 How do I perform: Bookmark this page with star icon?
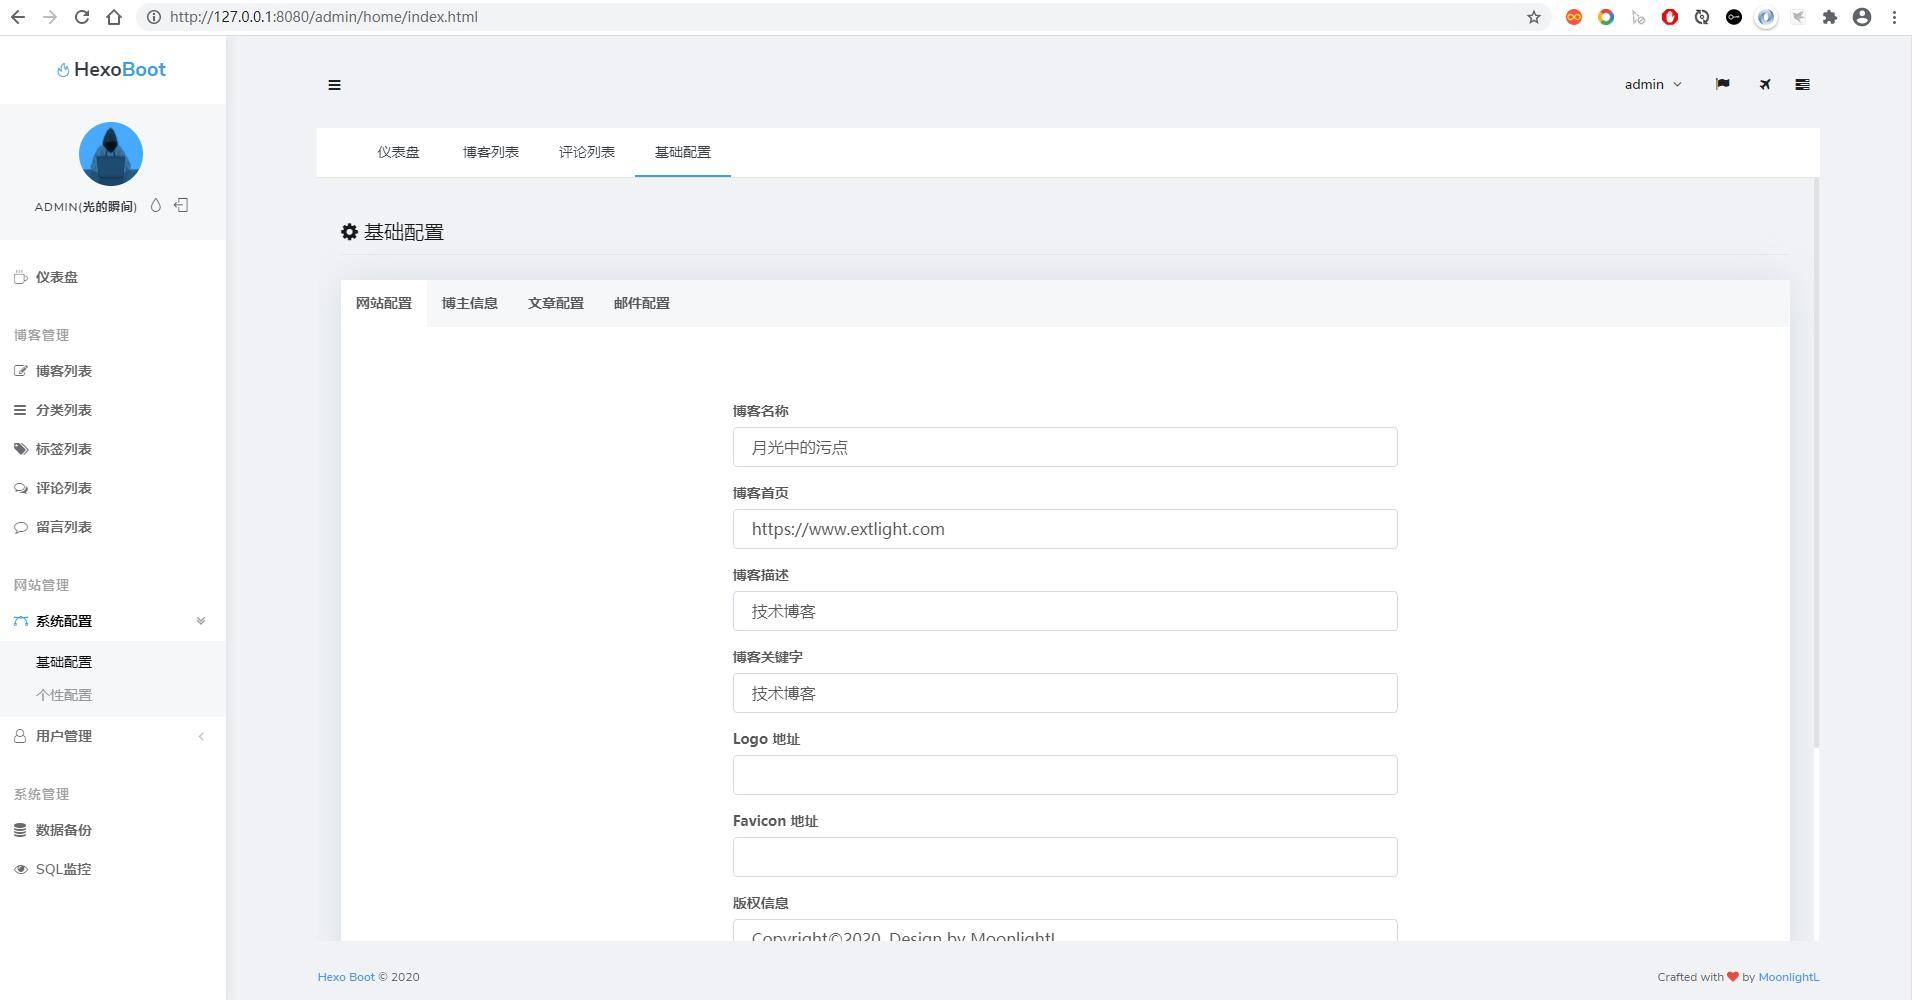coord(1533,17)
